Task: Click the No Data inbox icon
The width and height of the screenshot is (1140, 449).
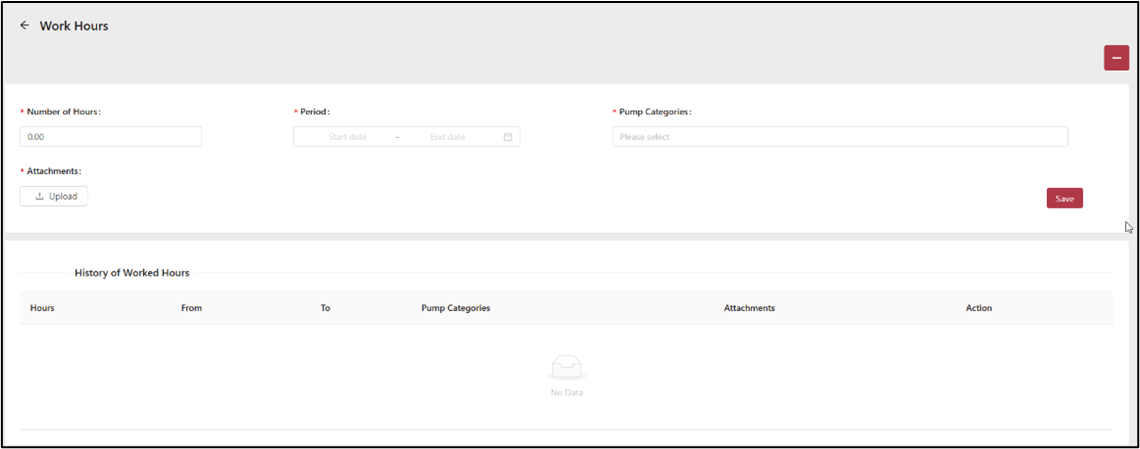Action: 566,368
